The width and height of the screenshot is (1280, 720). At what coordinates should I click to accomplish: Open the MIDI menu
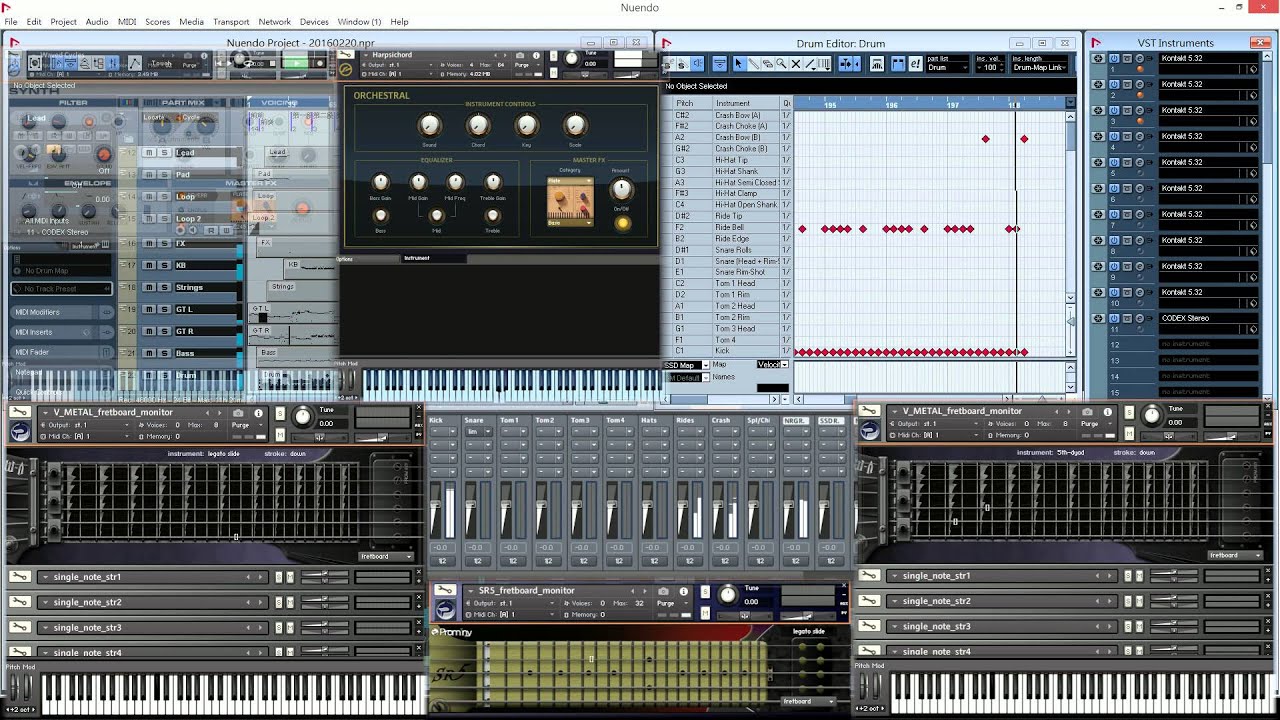[x=127, y=22]
